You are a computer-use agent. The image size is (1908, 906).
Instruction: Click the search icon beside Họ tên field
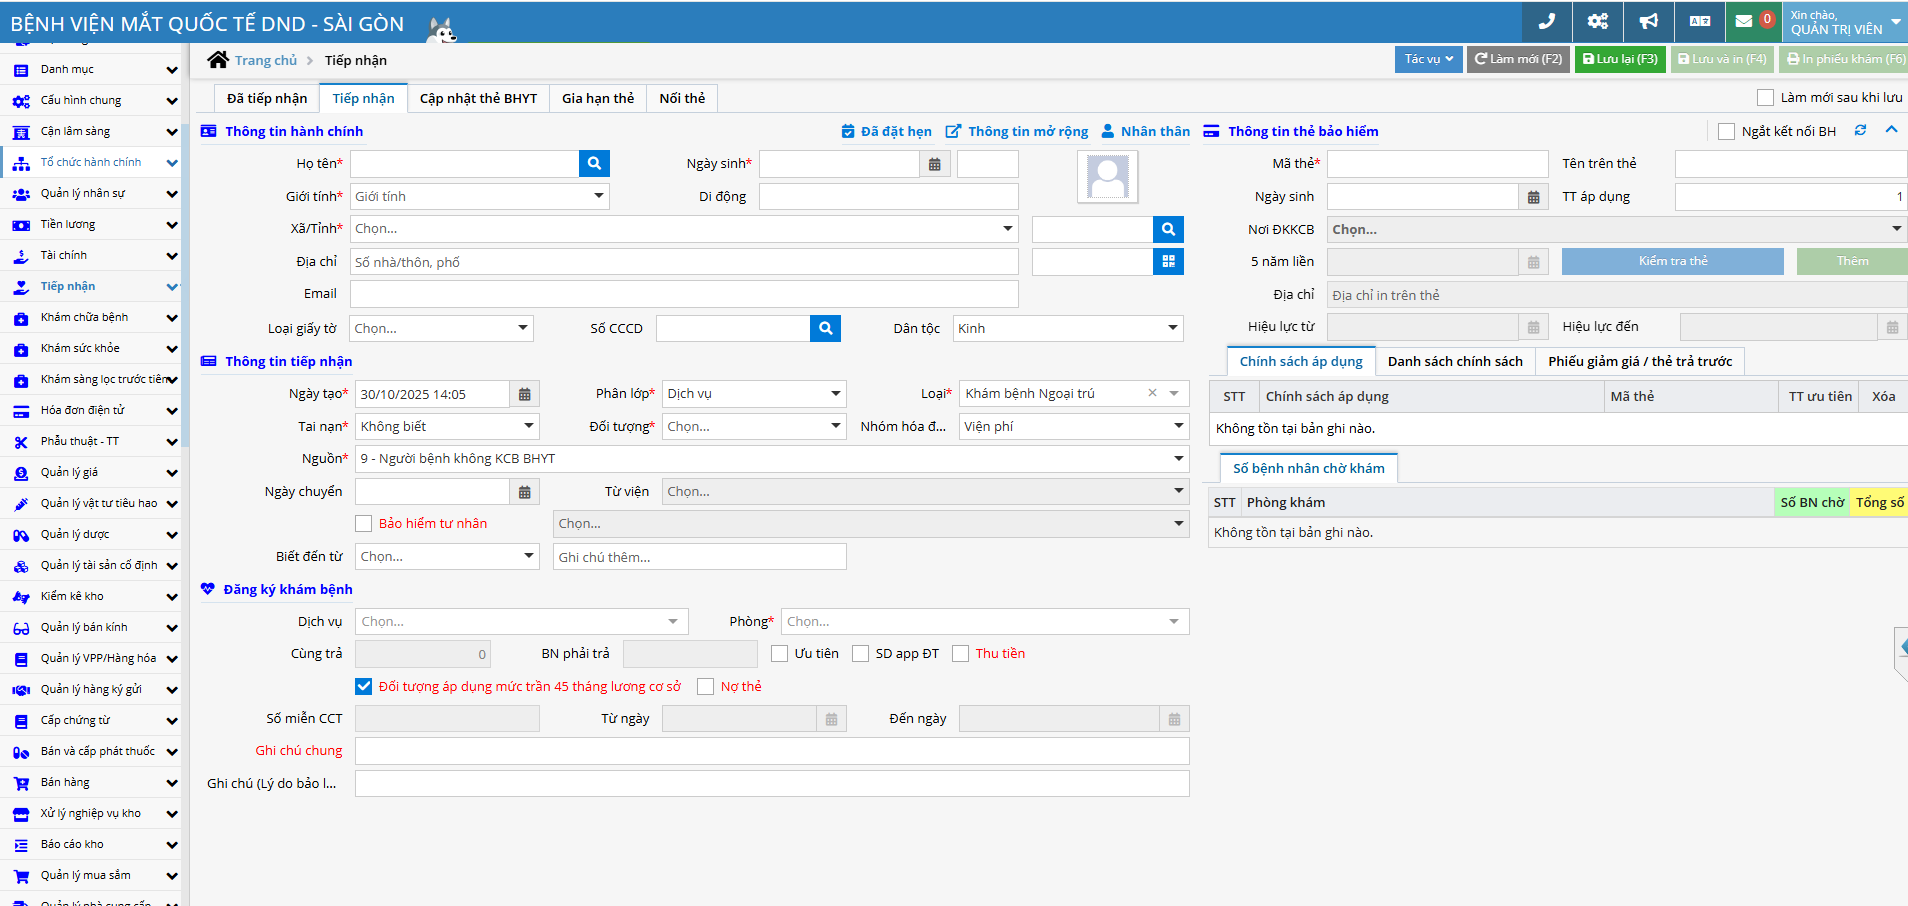[x=594, y=163]
